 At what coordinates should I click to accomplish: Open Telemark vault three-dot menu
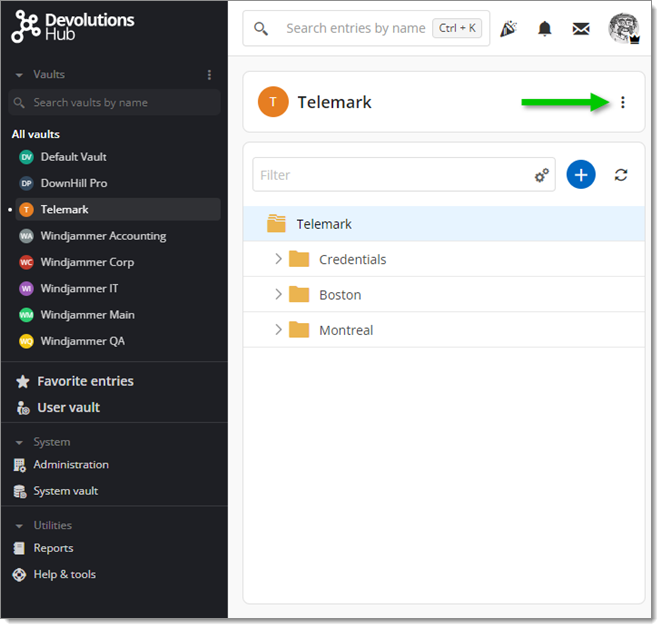coord(623,102)
